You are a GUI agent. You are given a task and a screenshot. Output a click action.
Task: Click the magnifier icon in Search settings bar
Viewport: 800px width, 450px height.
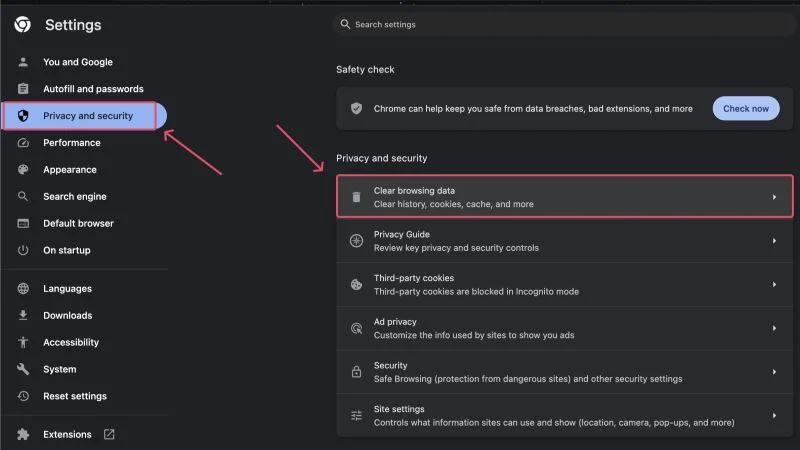tap(345, 24)
